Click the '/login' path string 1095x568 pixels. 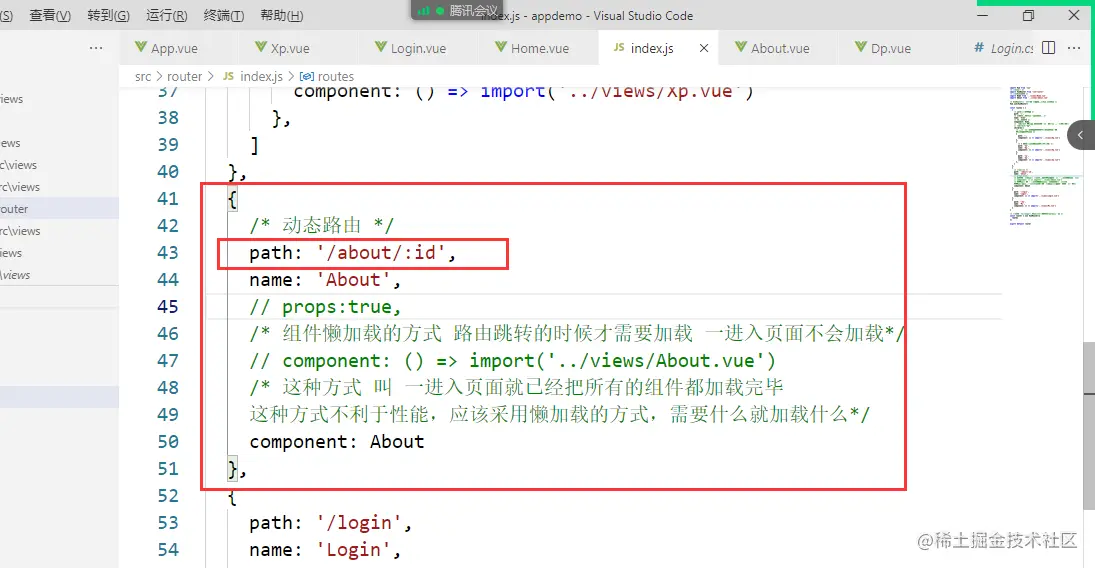[x=359, y=523]
